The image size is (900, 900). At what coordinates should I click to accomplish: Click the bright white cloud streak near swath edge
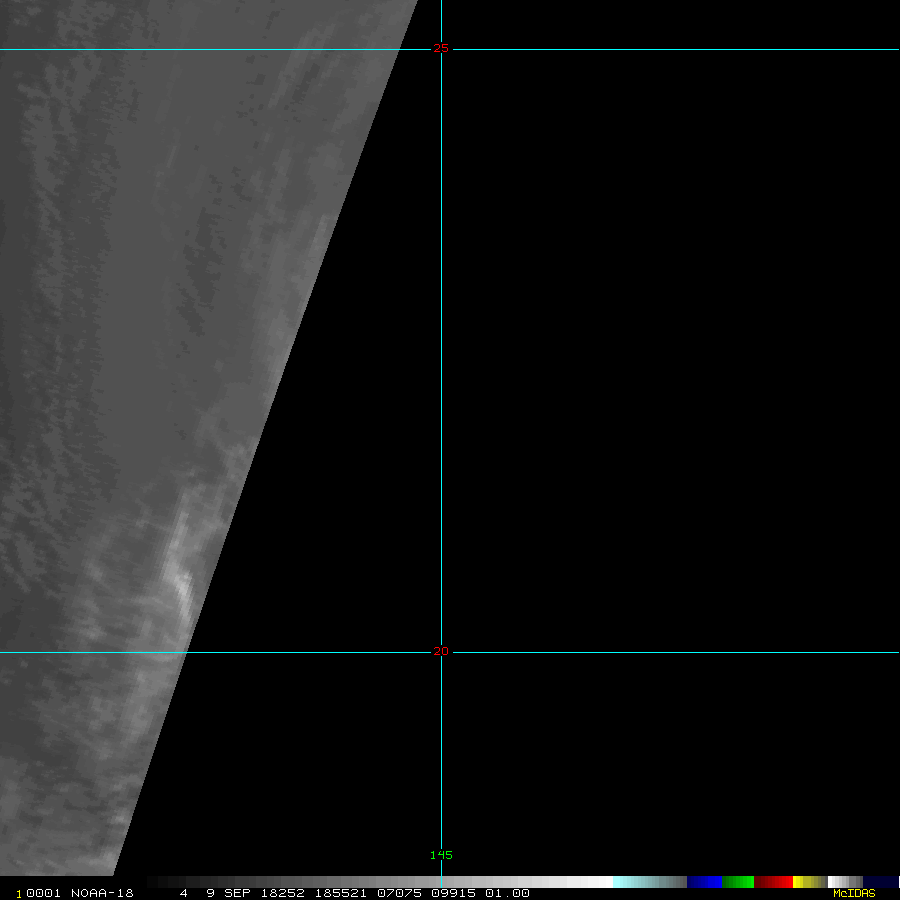tap(182, 585)
